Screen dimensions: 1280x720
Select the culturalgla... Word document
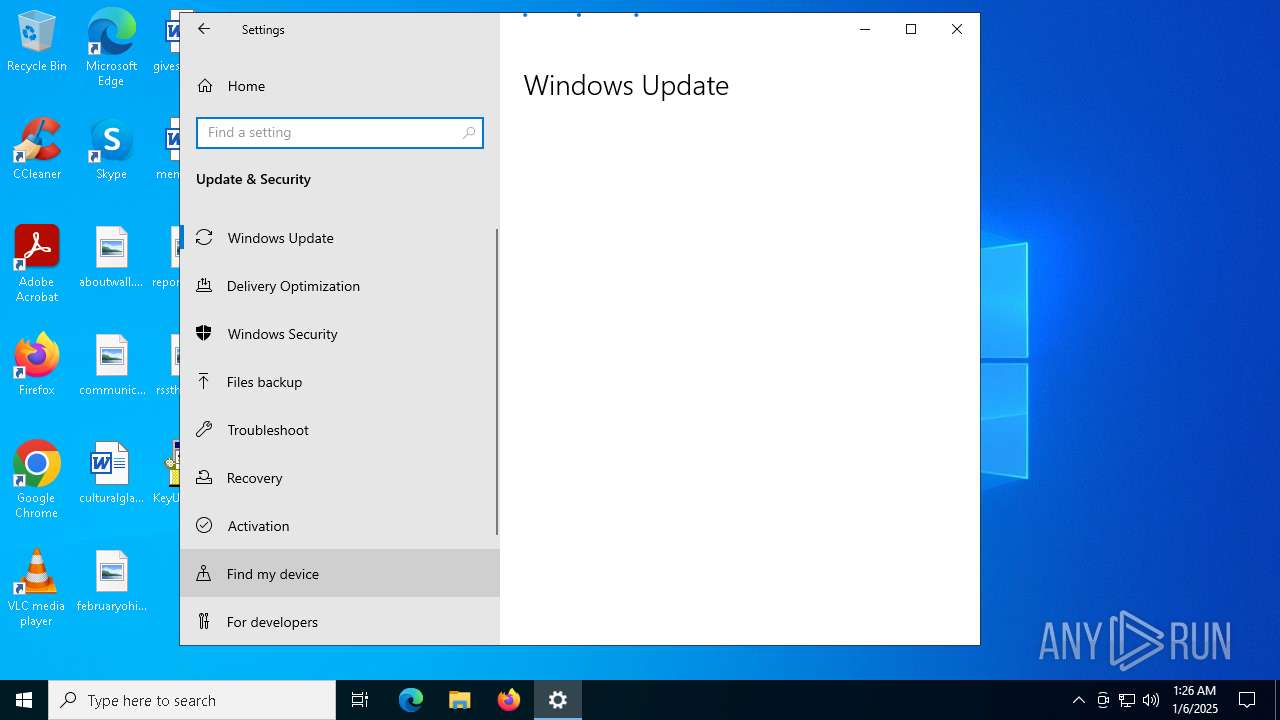click(111, 474)
